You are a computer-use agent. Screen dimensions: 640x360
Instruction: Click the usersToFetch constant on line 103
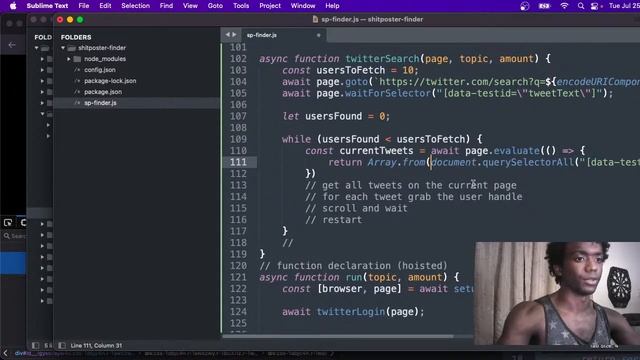pyautogui.click(x=351, y=70)
